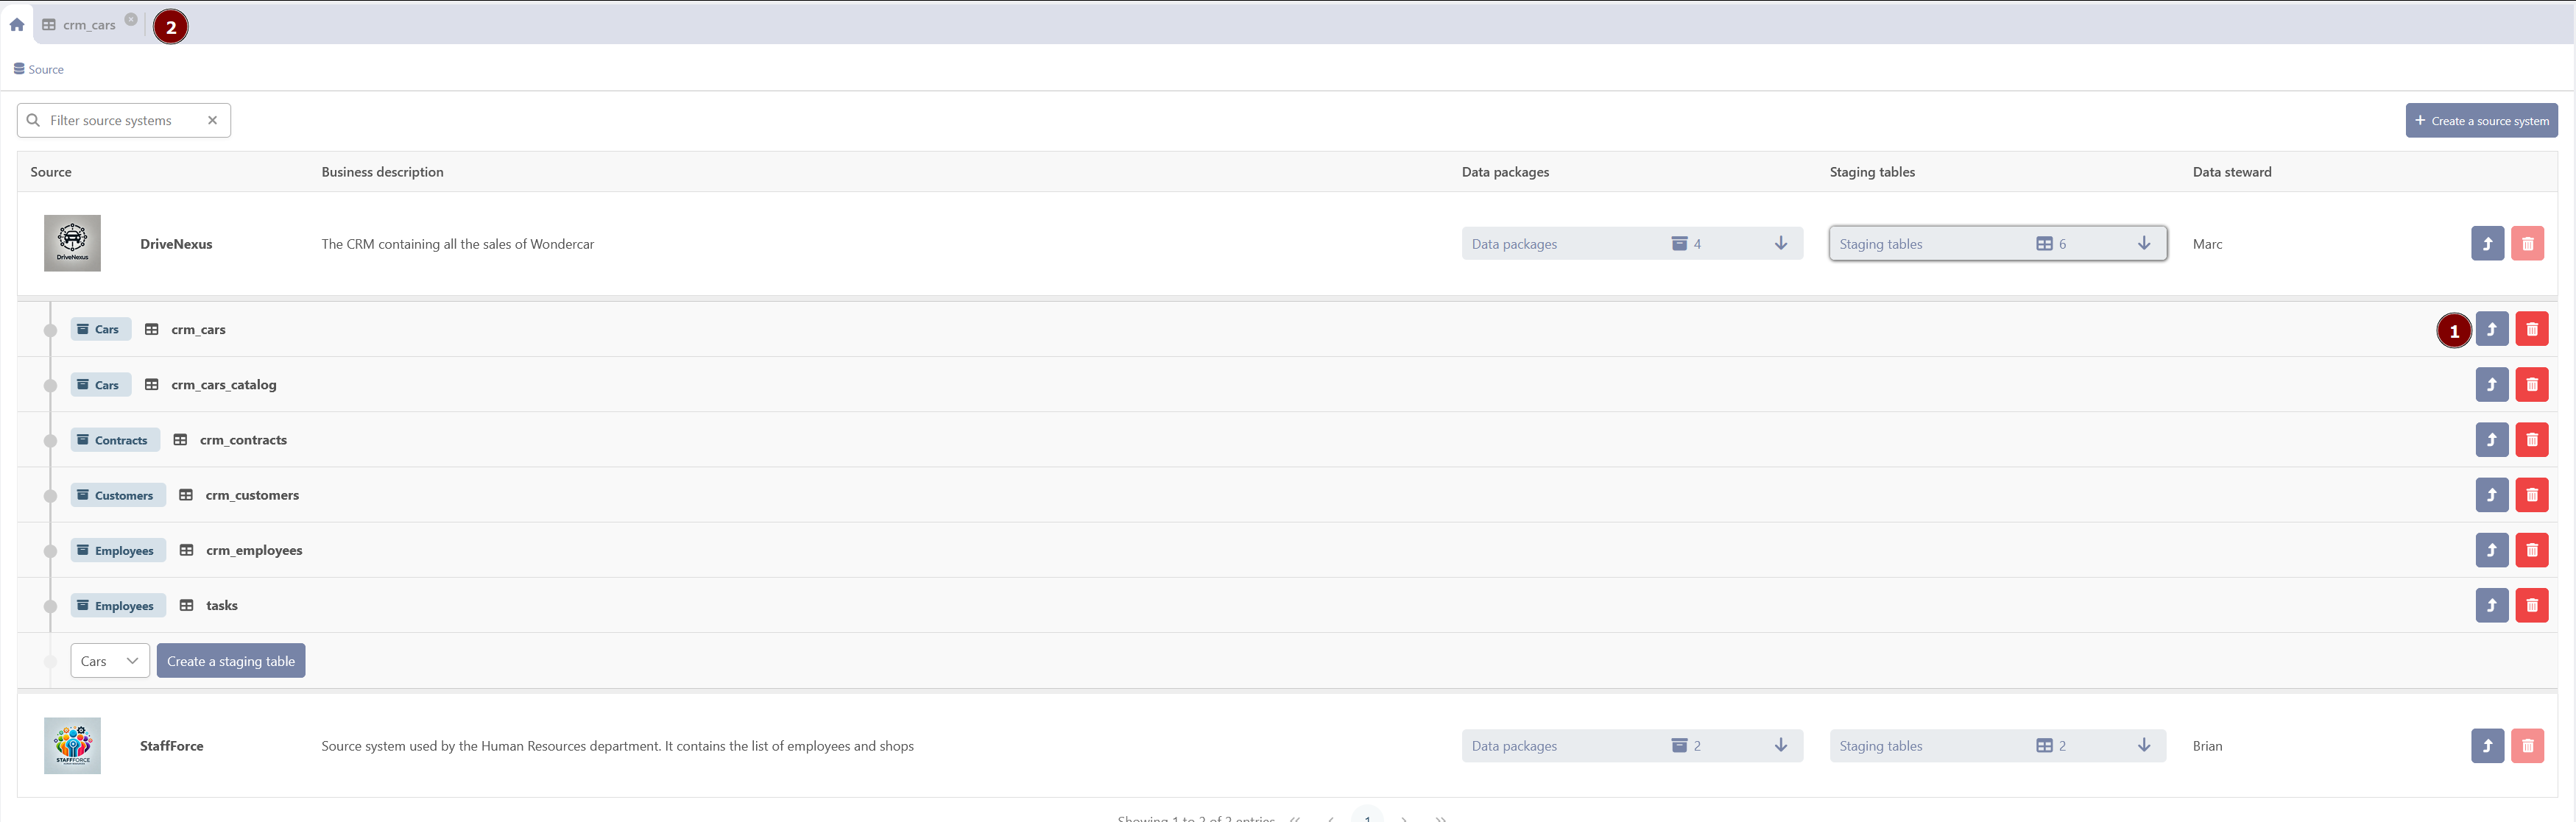Click the table icon beside crm_cars
Screen dimensions: 2576x822
152,329
